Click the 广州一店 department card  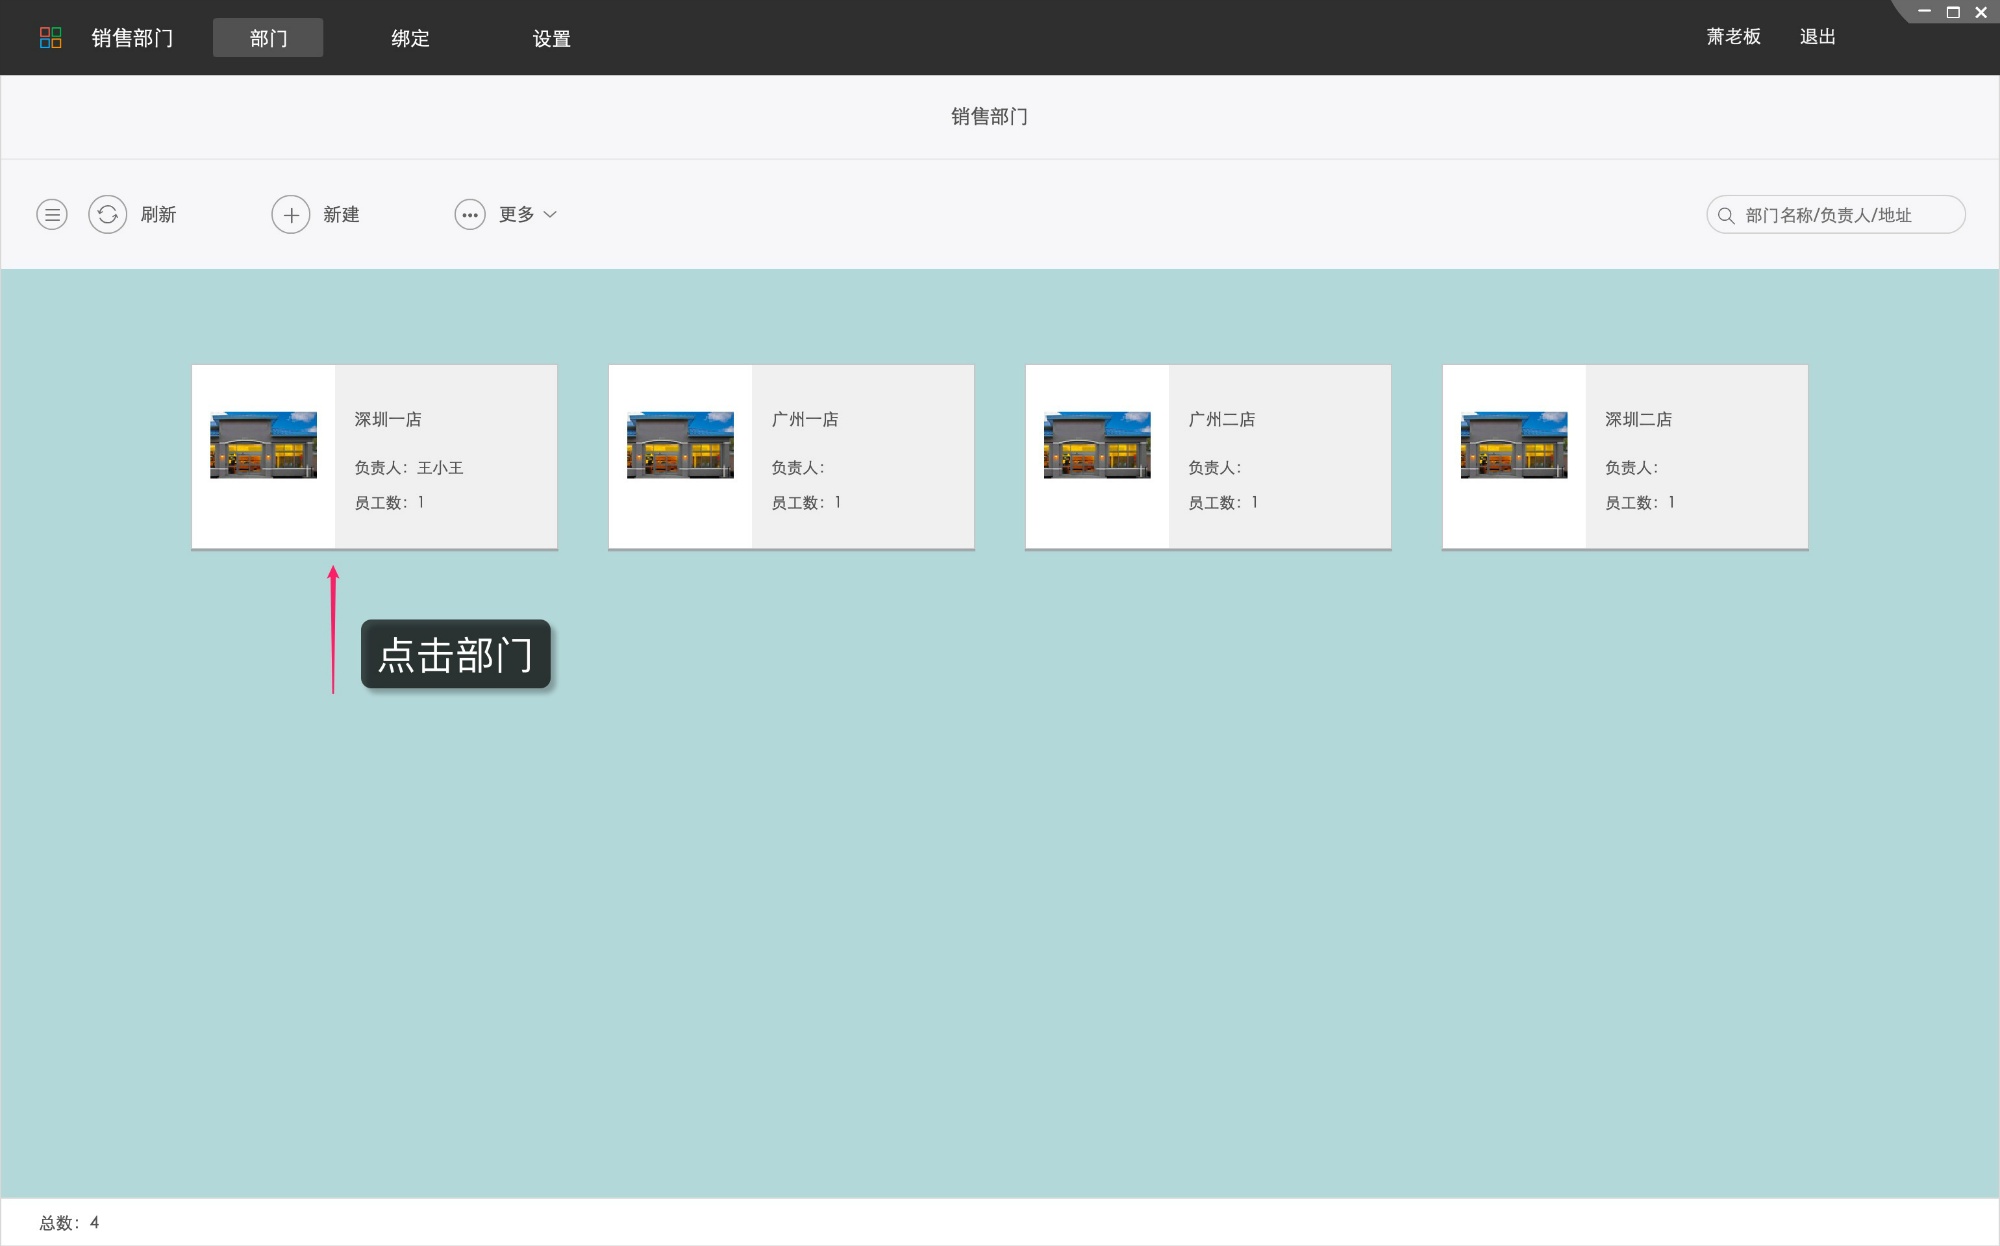(x=790, y=456)
